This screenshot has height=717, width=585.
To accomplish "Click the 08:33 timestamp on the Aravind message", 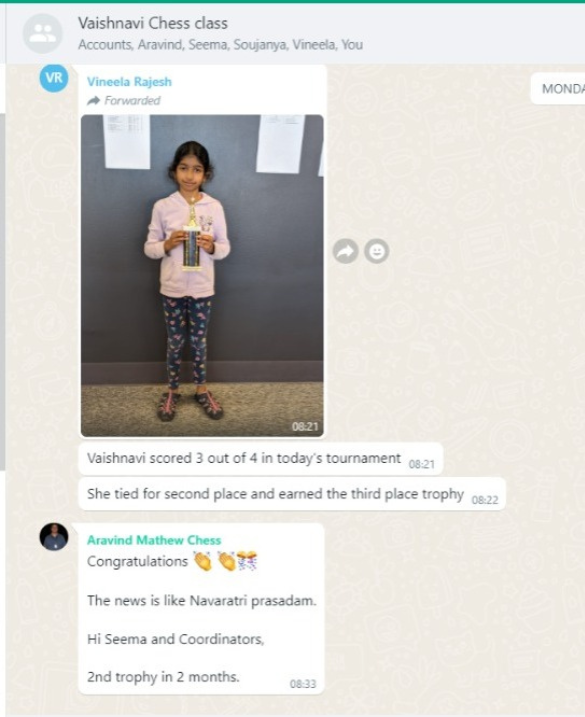I will pyautogui.click(x=303, y=684).
